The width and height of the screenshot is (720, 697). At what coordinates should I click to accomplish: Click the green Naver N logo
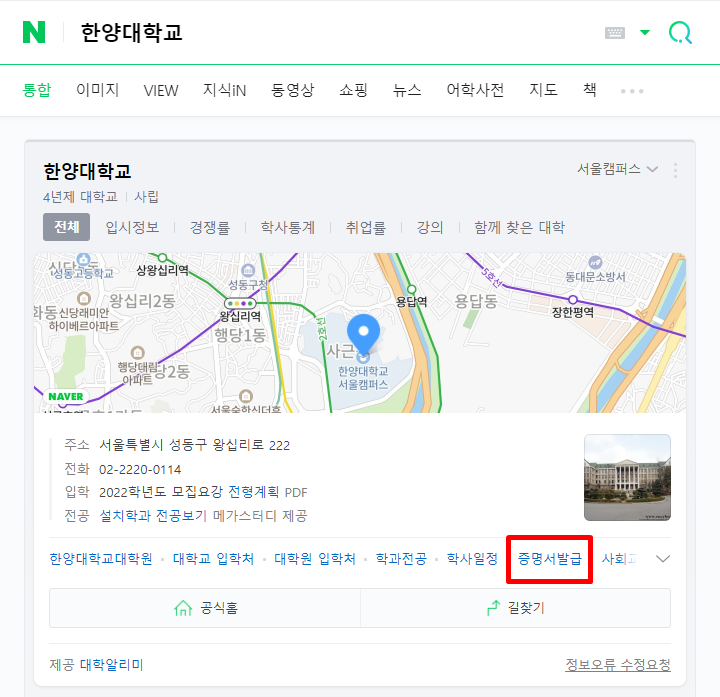point(34,32)
